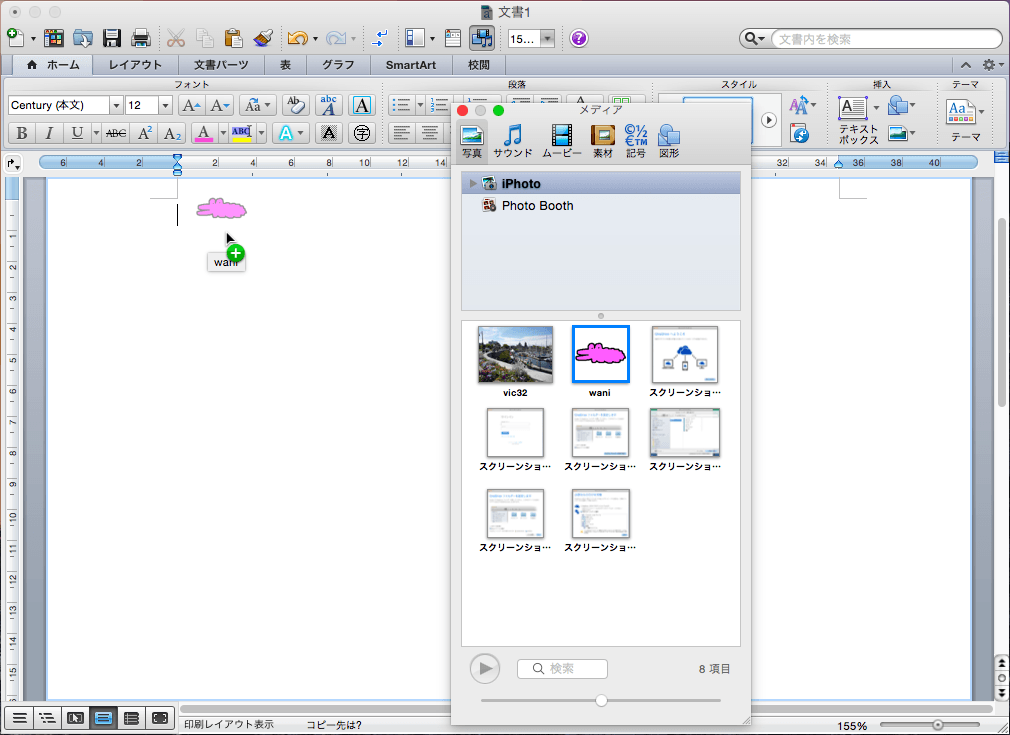This screenshot has height=735, width=1010.
Task: Open the Toolbox from the toolbar
Action: point(453,39)
